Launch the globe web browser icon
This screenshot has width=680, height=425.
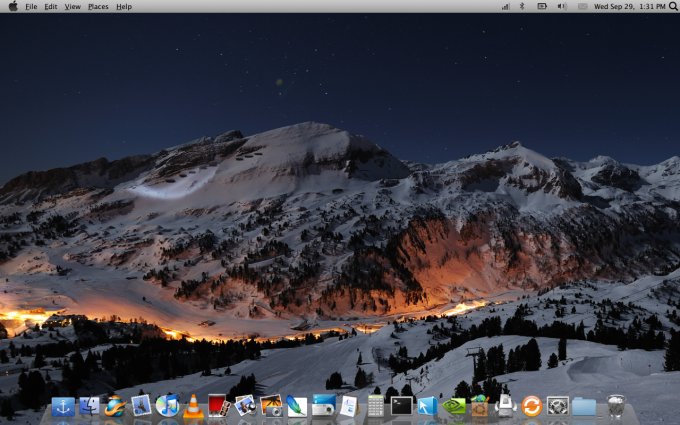point(115,406)
